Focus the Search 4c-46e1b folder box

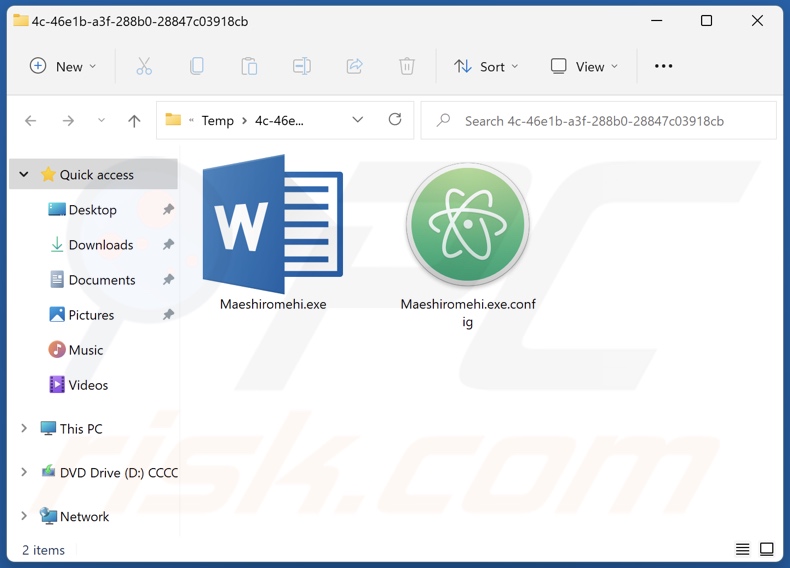click(599, 120)
